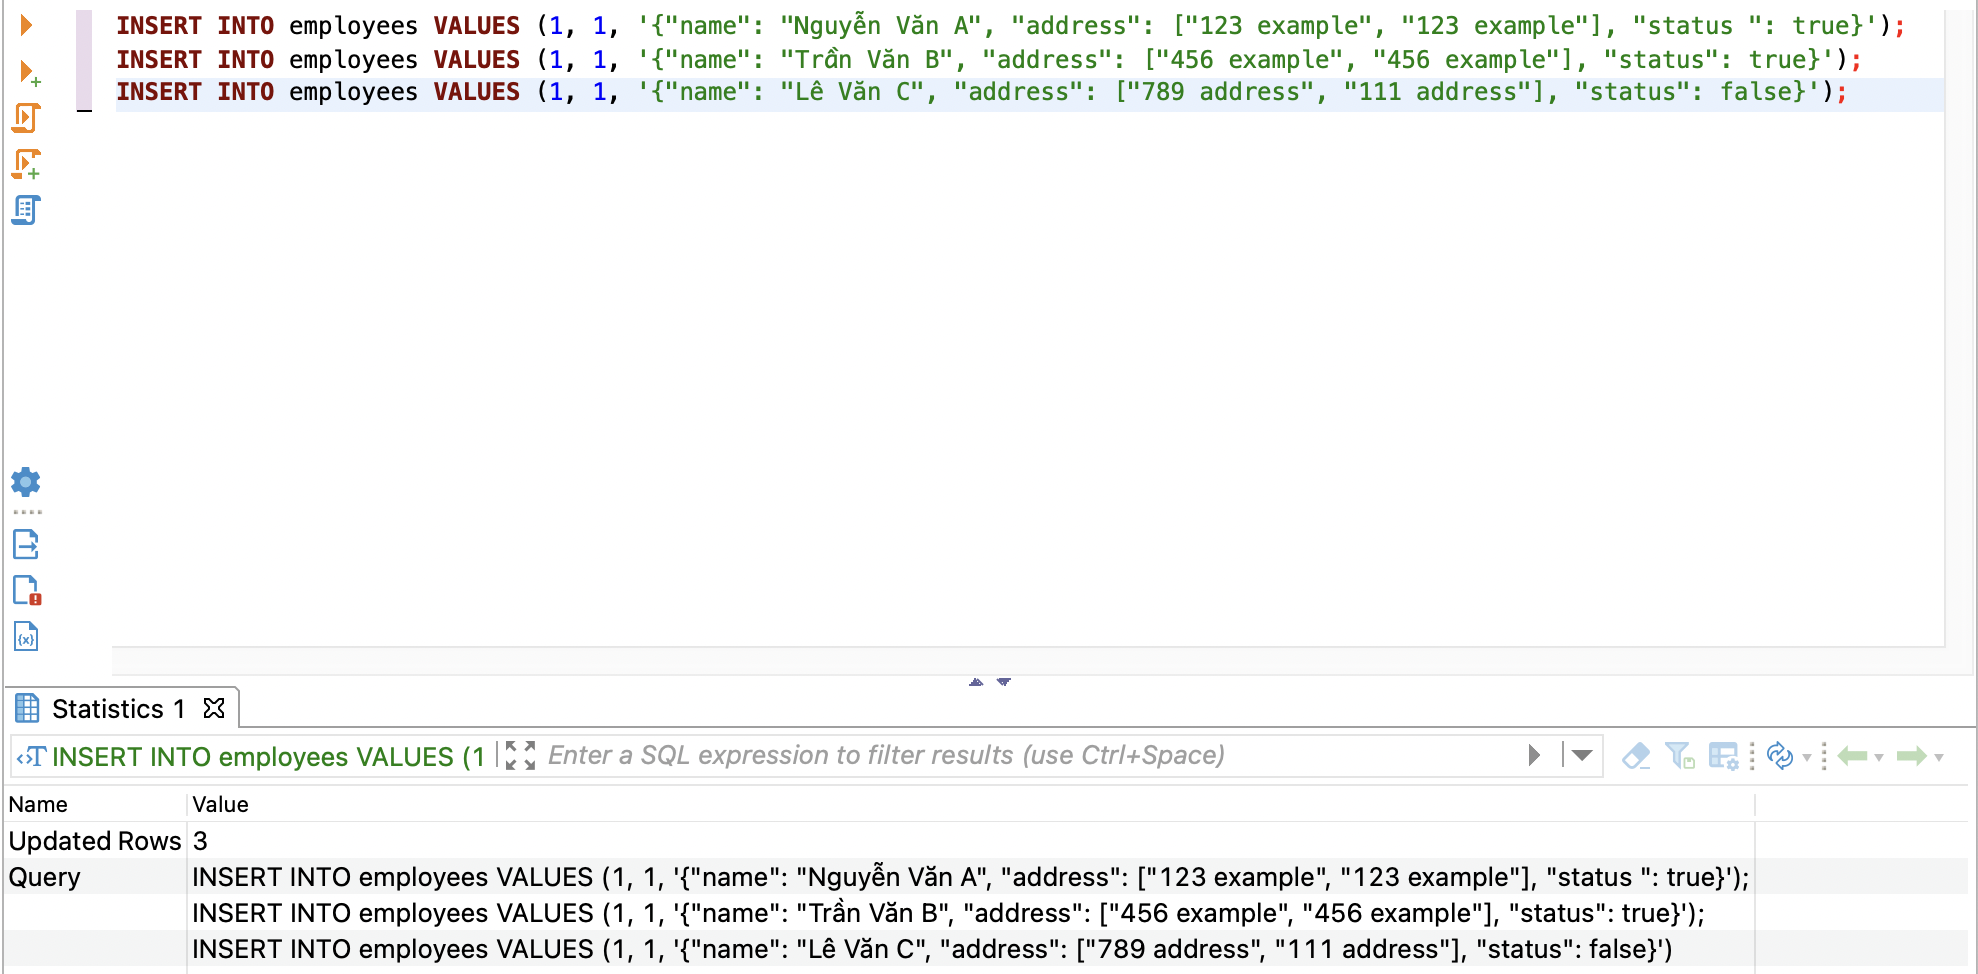The image size is (1978, 974).
Task: Refresh the Statistics results
Action: pyautogui.click(x=1780, y=756)
